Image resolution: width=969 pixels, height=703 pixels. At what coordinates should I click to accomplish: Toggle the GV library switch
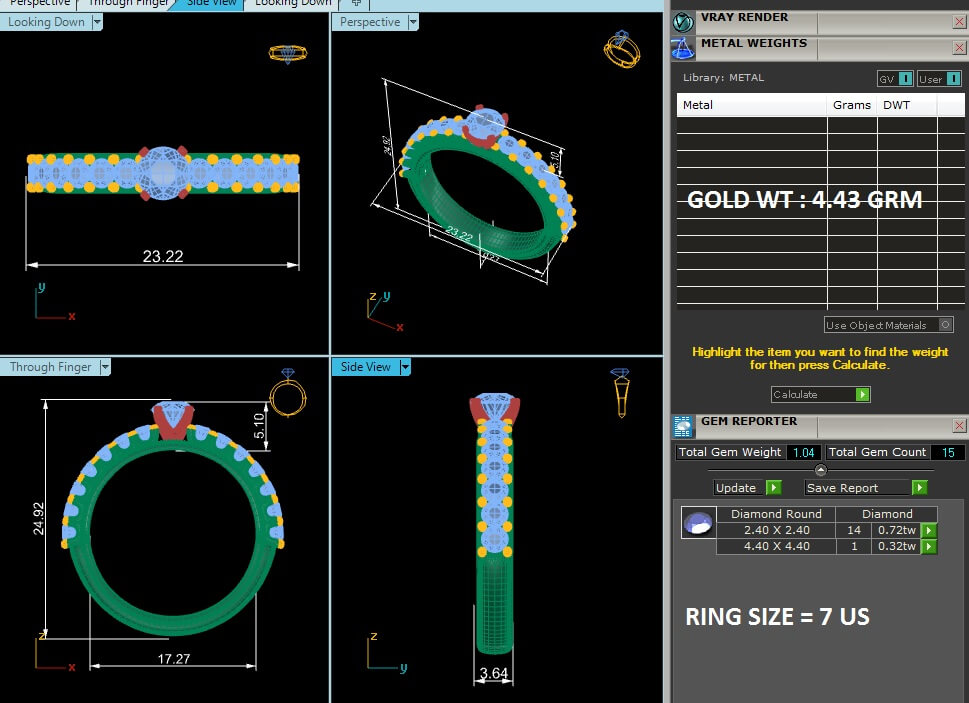coord(905,79)
